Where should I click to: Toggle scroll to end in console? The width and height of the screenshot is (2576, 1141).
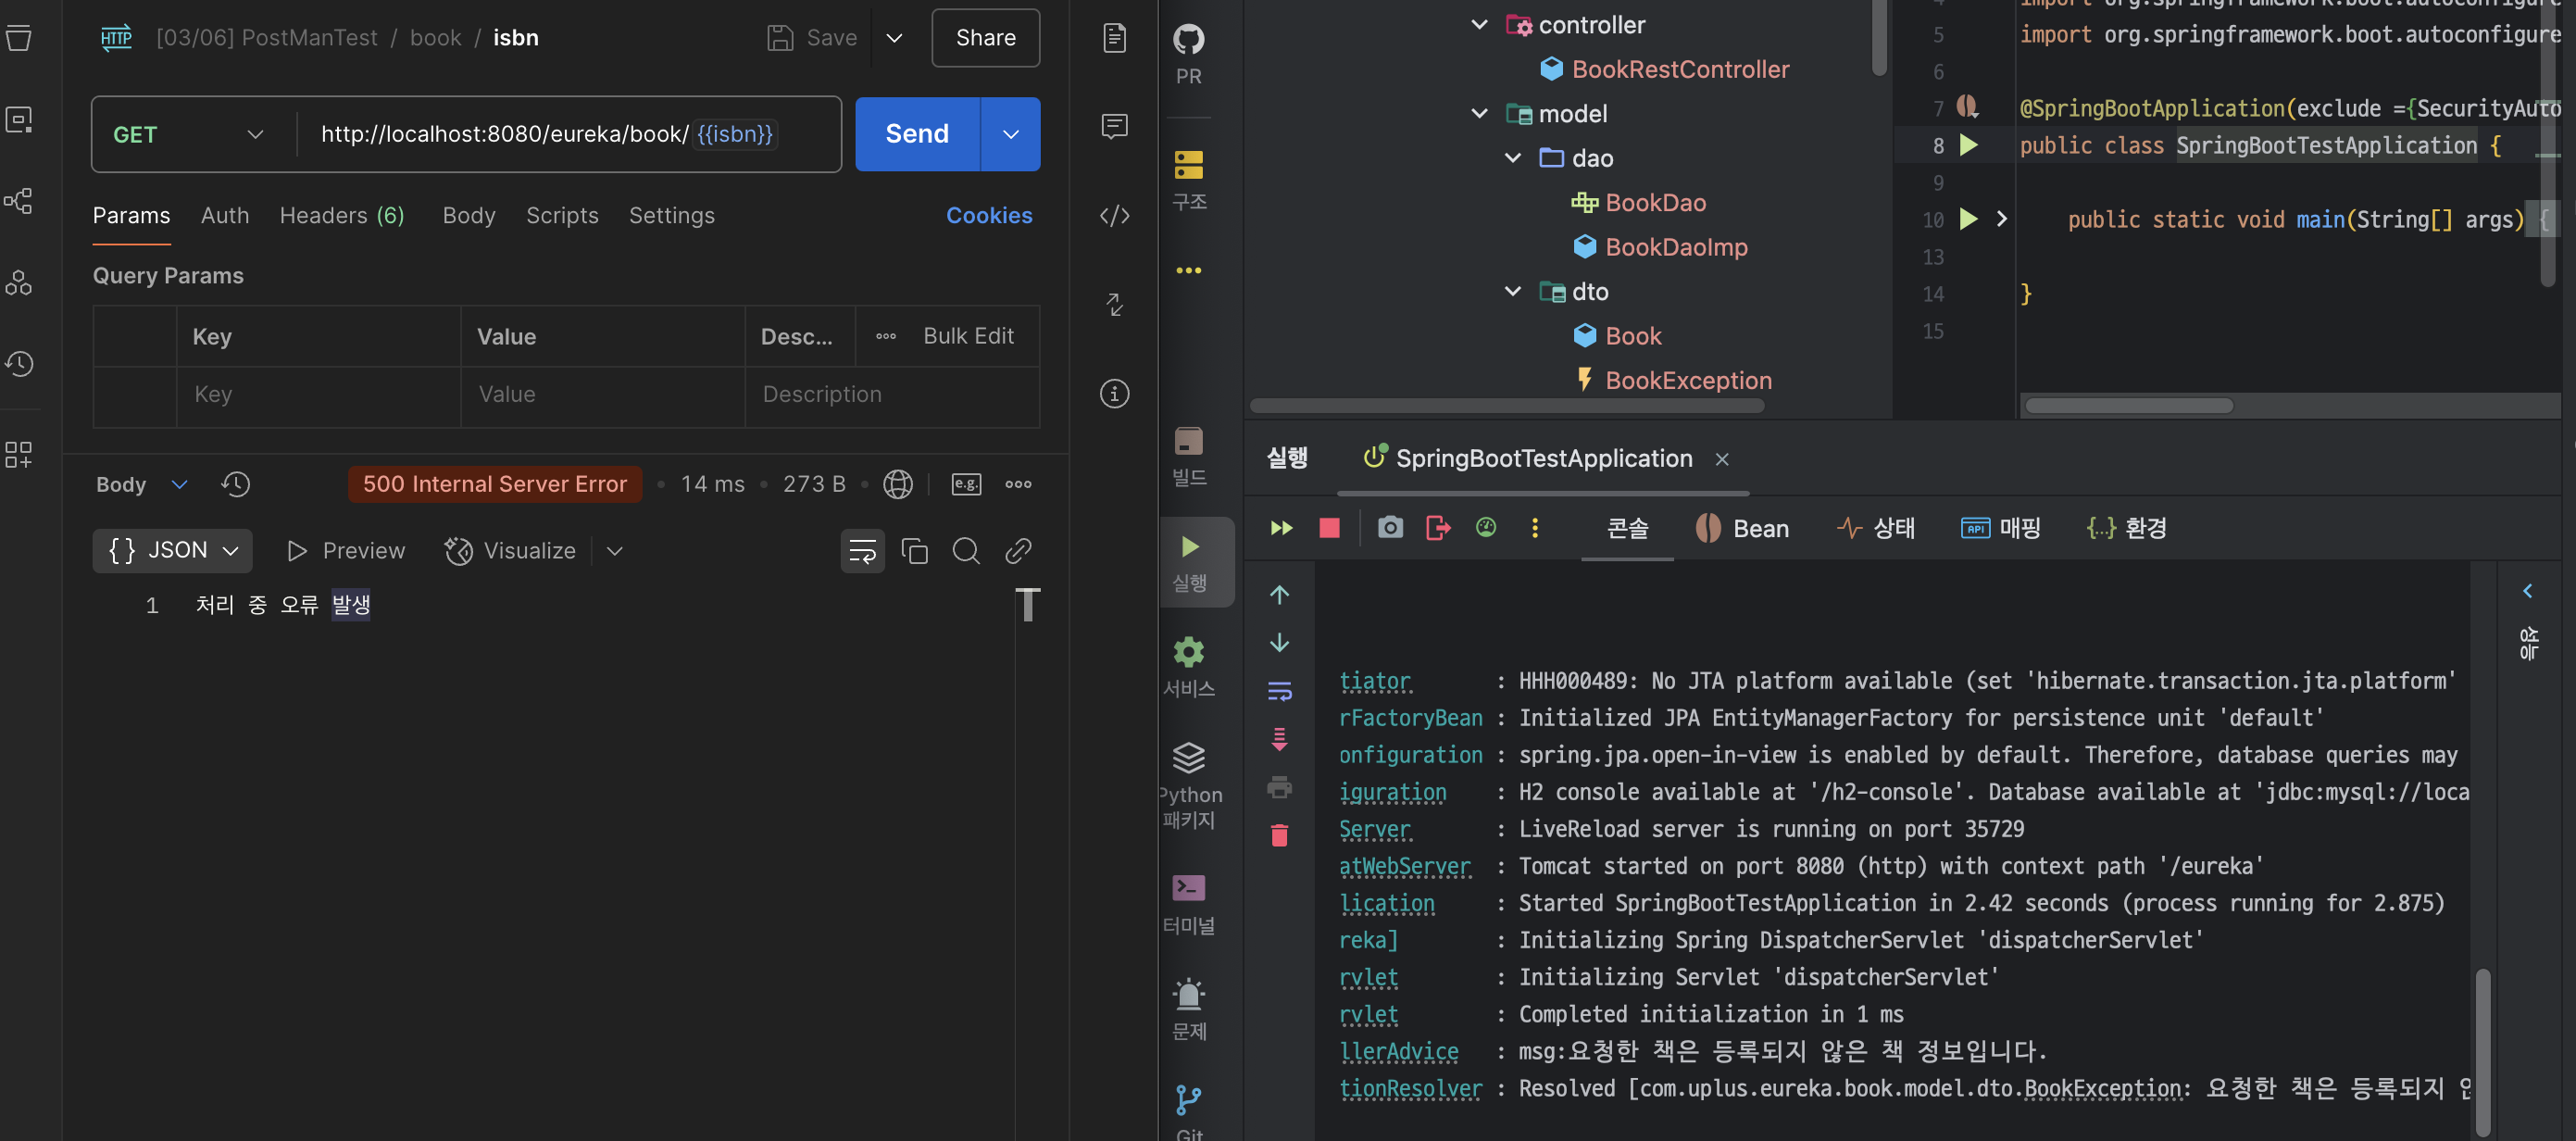point(1279,739)
